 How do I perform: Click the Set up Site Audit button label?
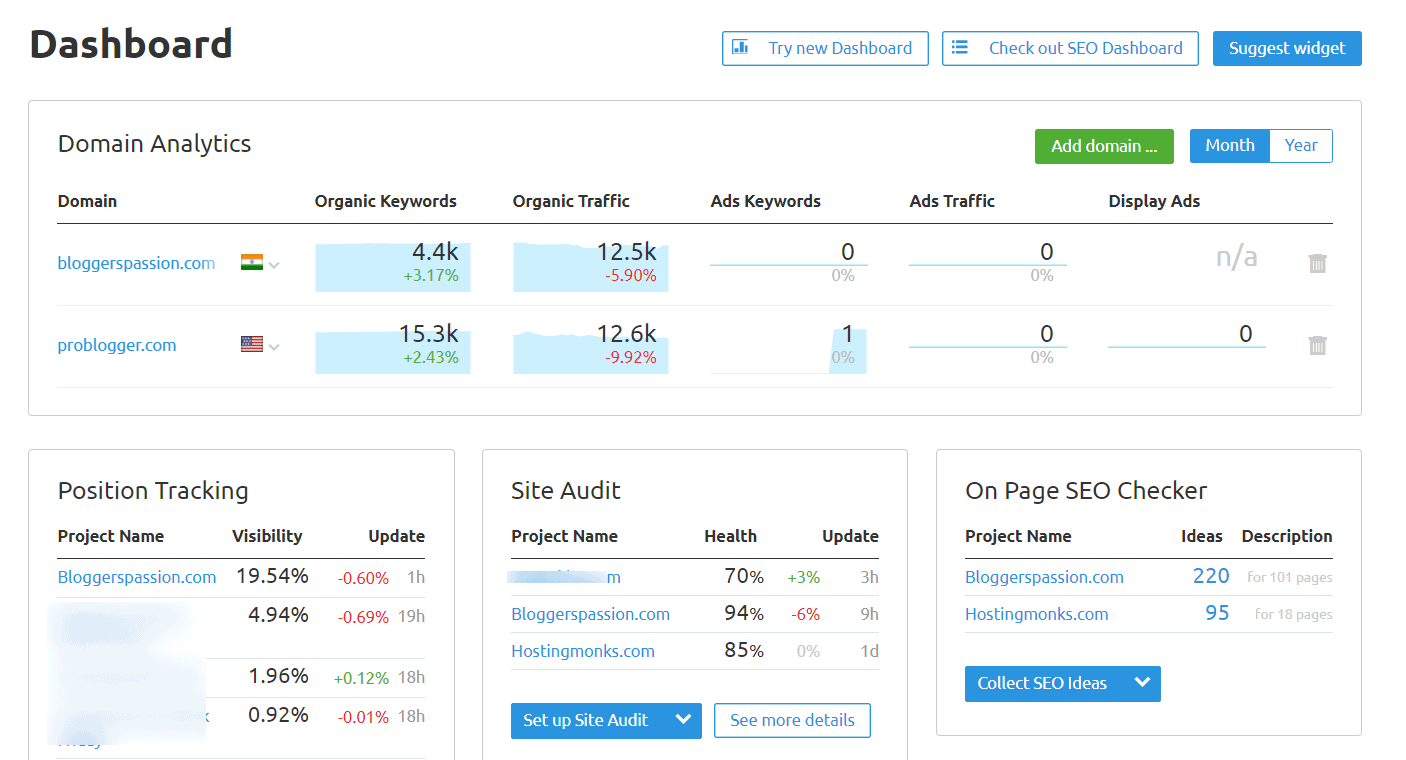coord(586,720)
